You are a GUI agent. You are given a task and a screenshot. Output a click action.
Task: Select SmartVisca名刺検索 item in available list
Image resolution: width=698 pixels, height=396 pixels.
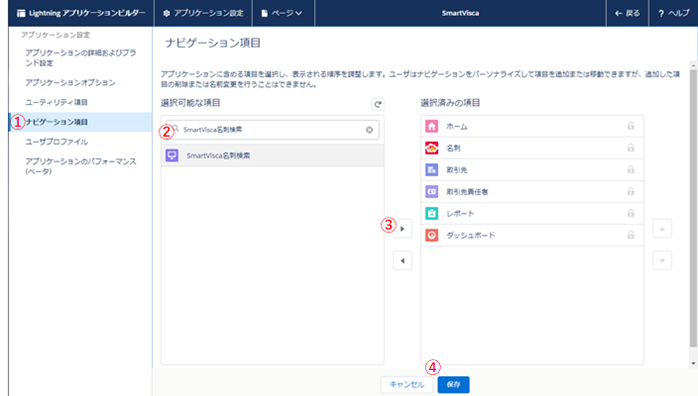point(272,155)
